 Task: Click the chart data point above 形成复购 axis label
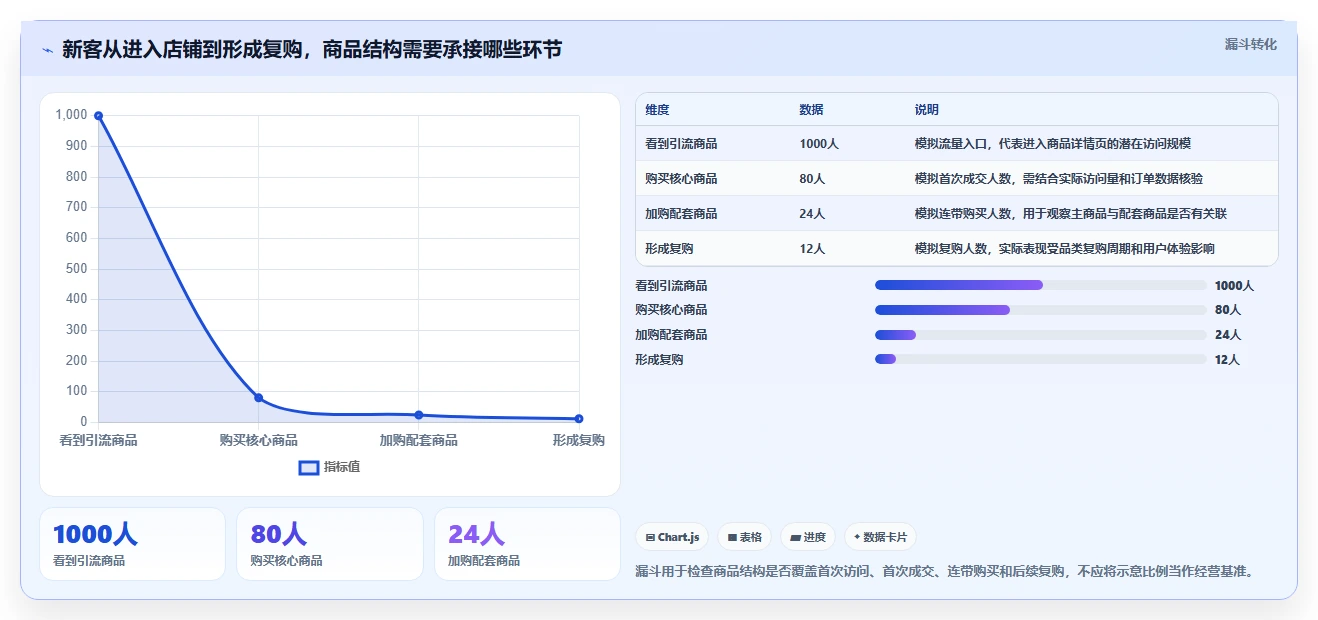point(579,419)
